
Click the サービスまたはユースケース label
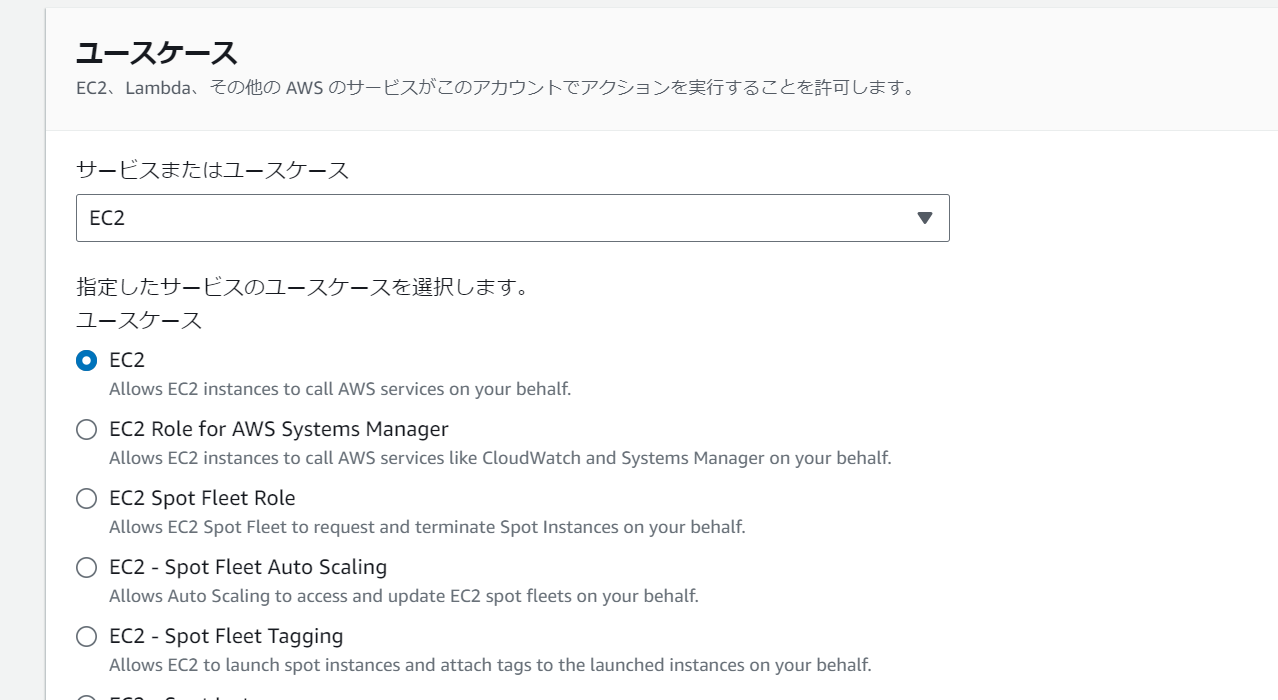pos(213,170)
